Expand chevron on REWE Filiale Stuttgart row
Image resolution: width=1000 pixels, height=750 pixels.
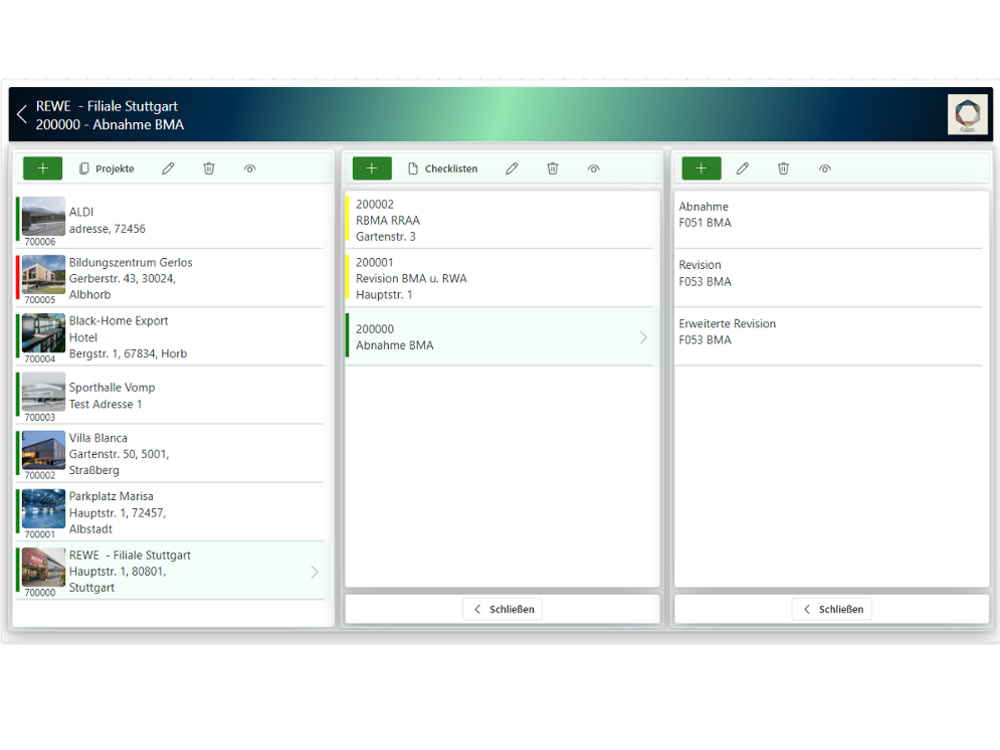[314, 572]
